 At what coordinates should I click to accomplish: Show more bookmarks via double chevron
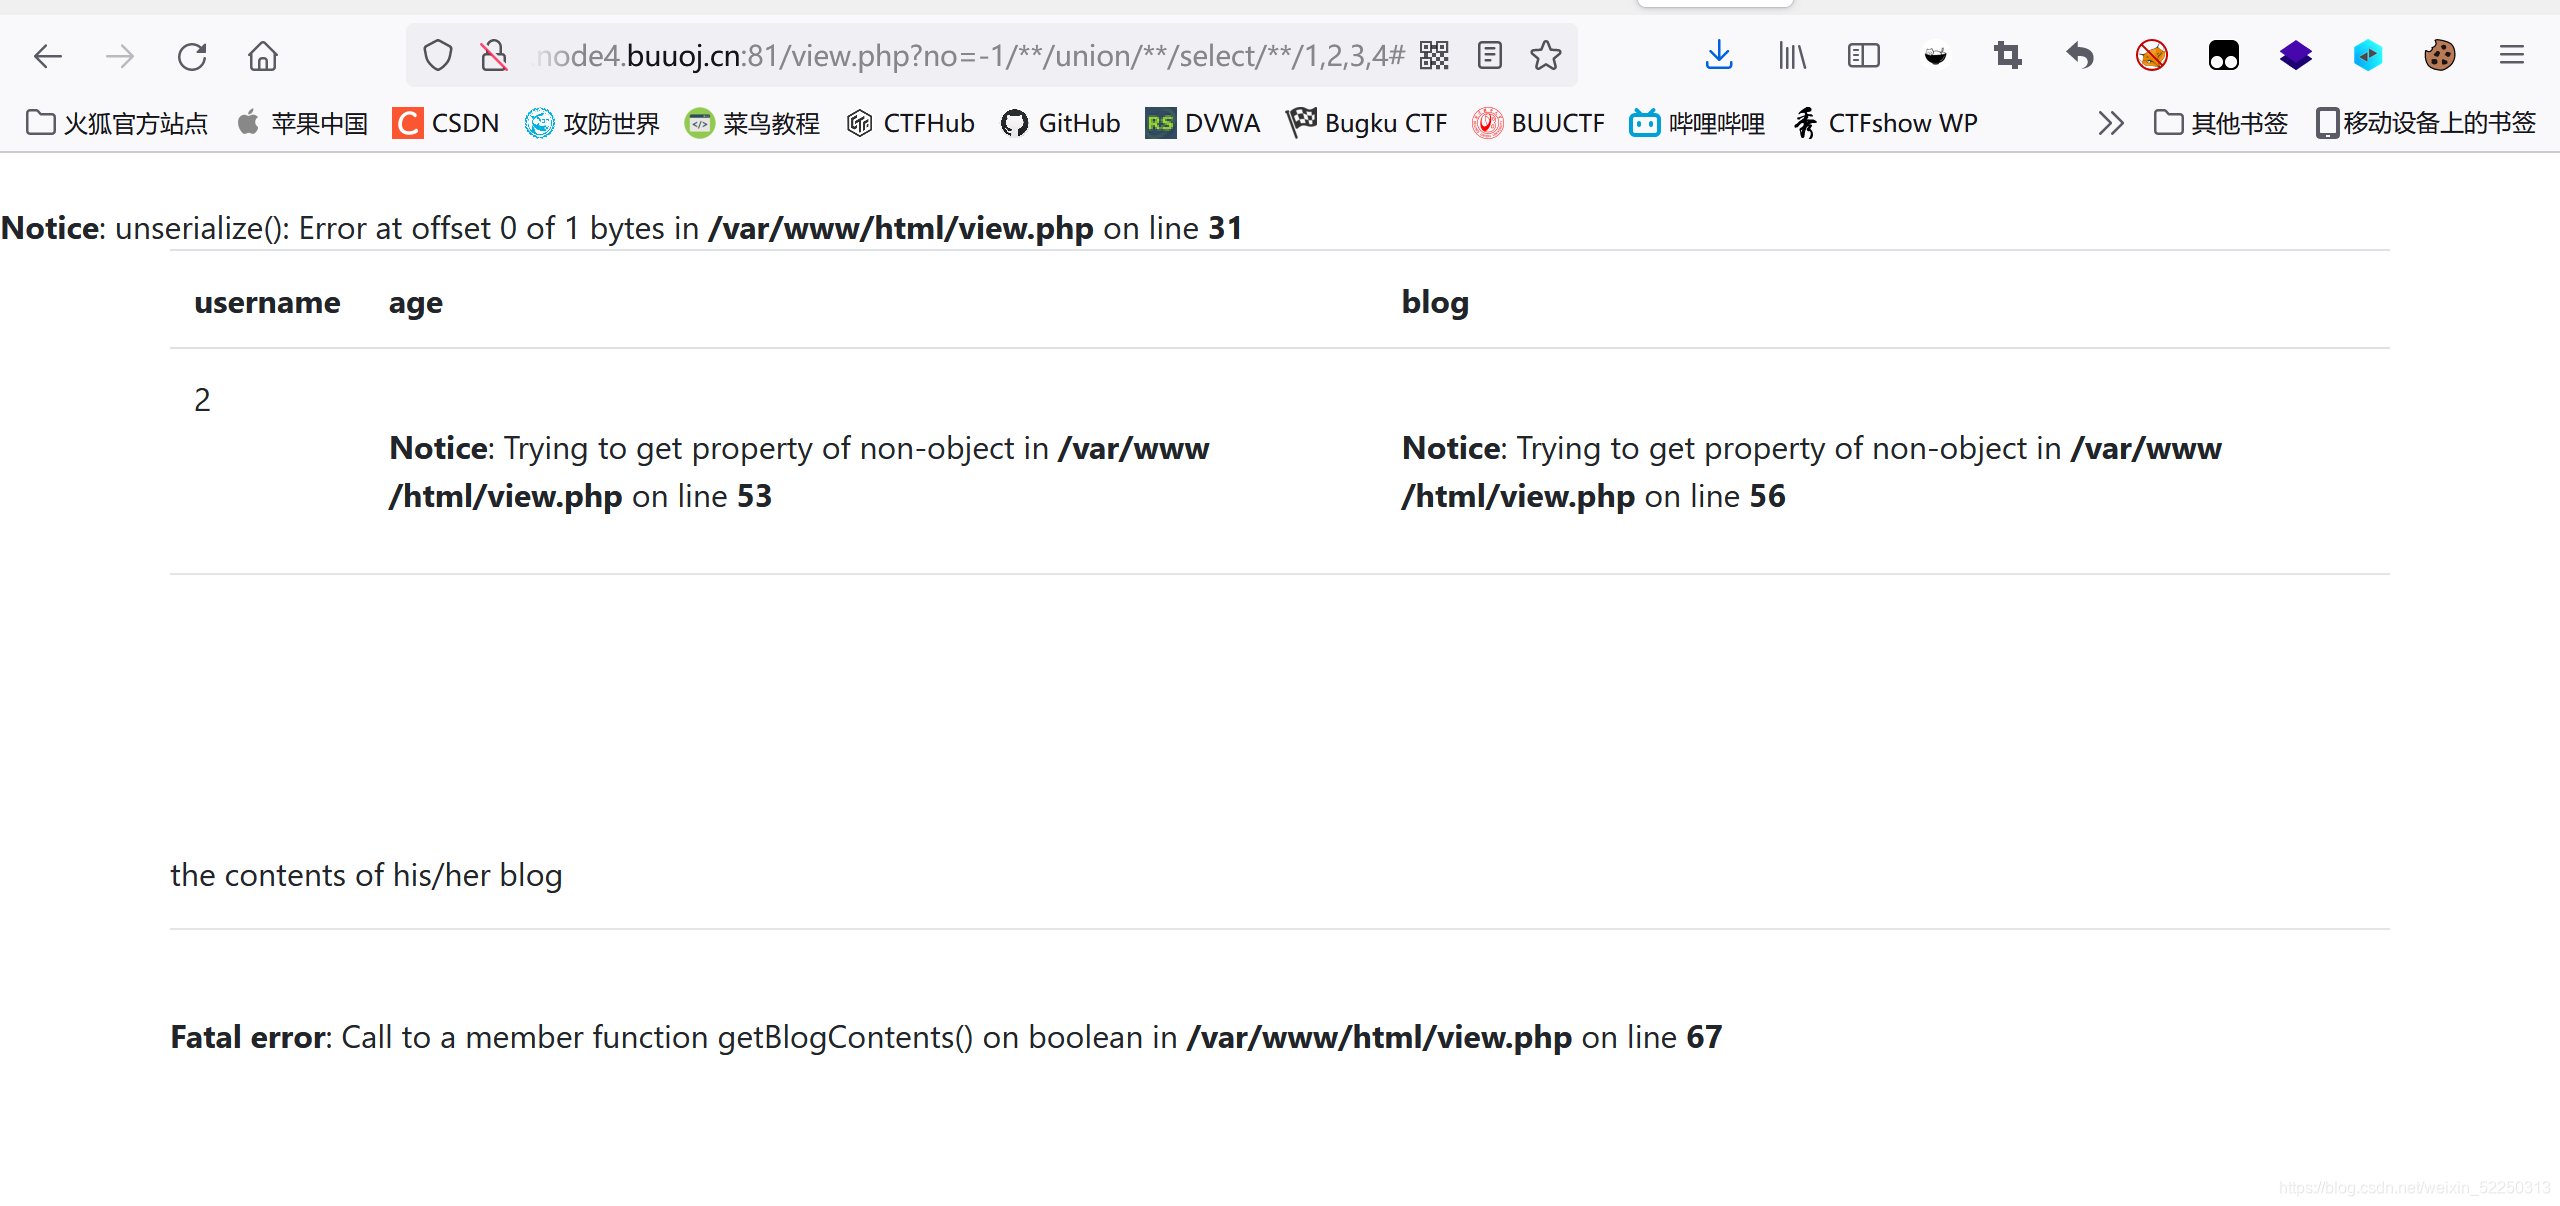click(2110, 124)
